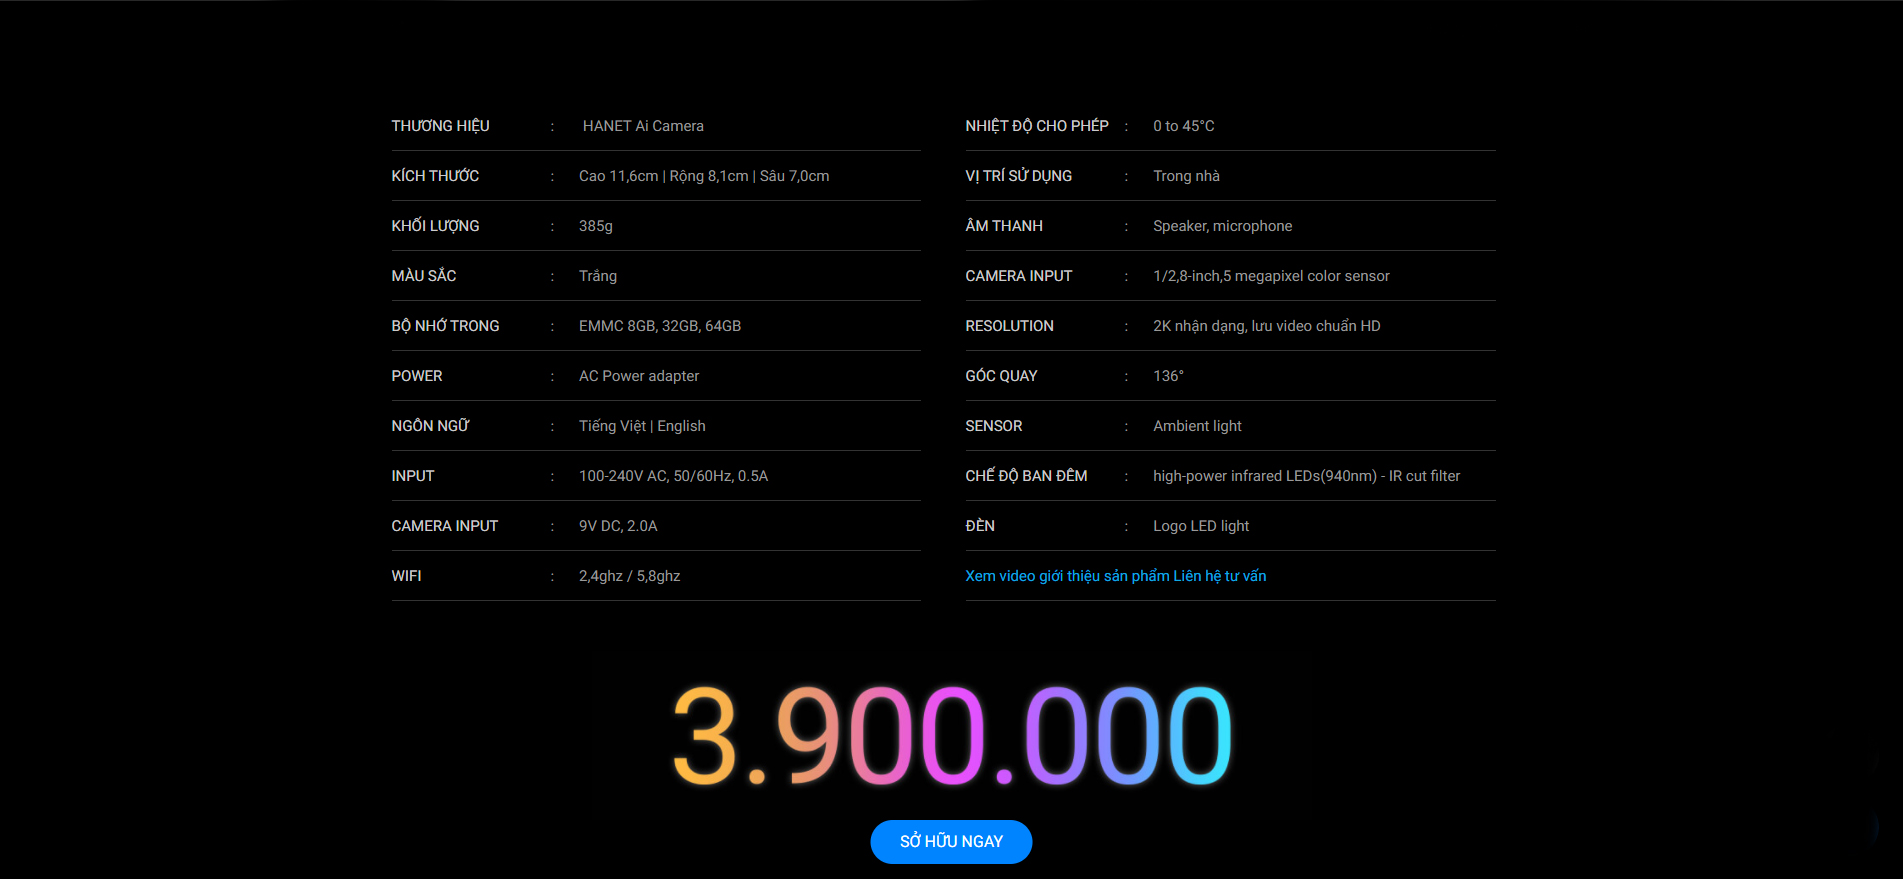Viewport: 1903px width, 879px height.
Task: Click the RESOLUTION label
Action: 1010,326
